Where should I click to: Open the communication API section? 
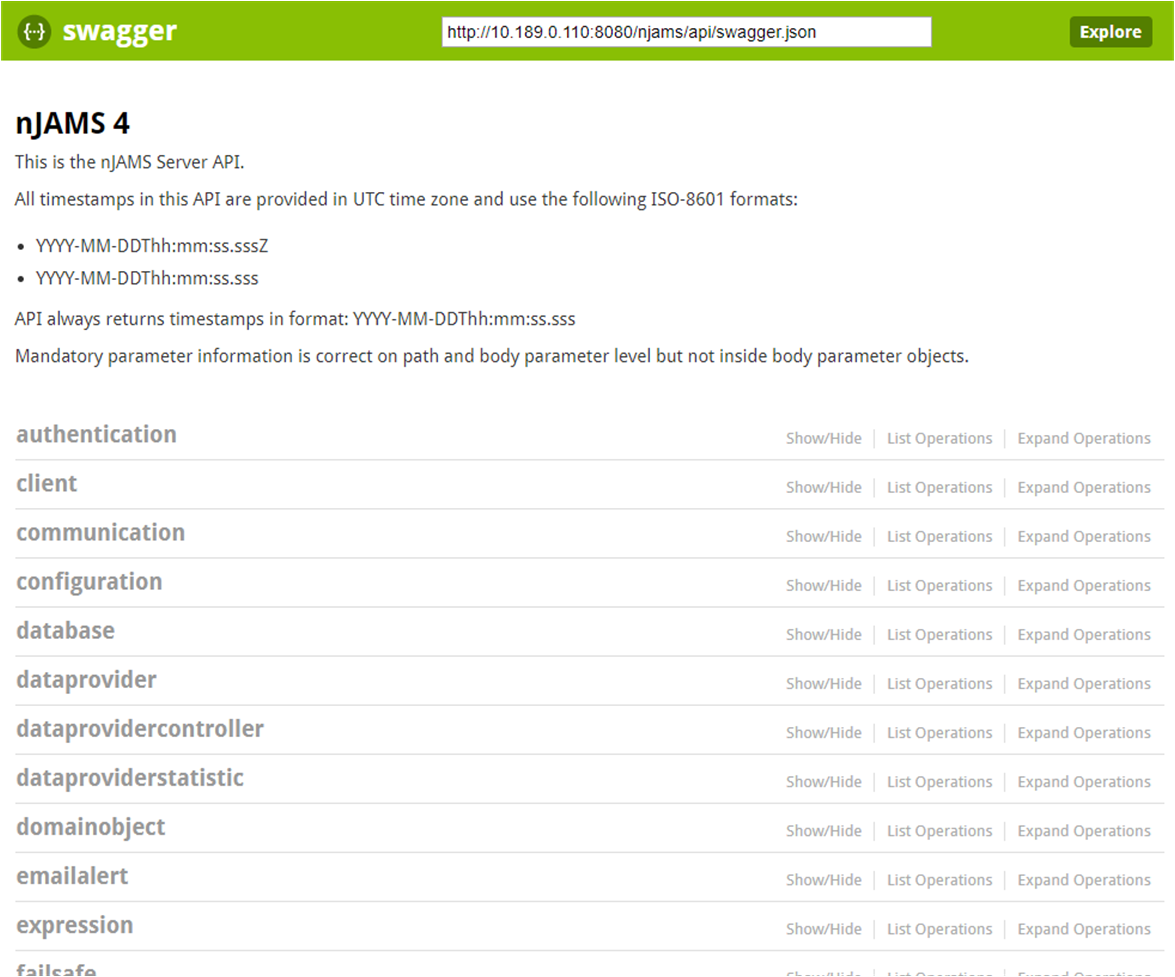pos(100,533)
